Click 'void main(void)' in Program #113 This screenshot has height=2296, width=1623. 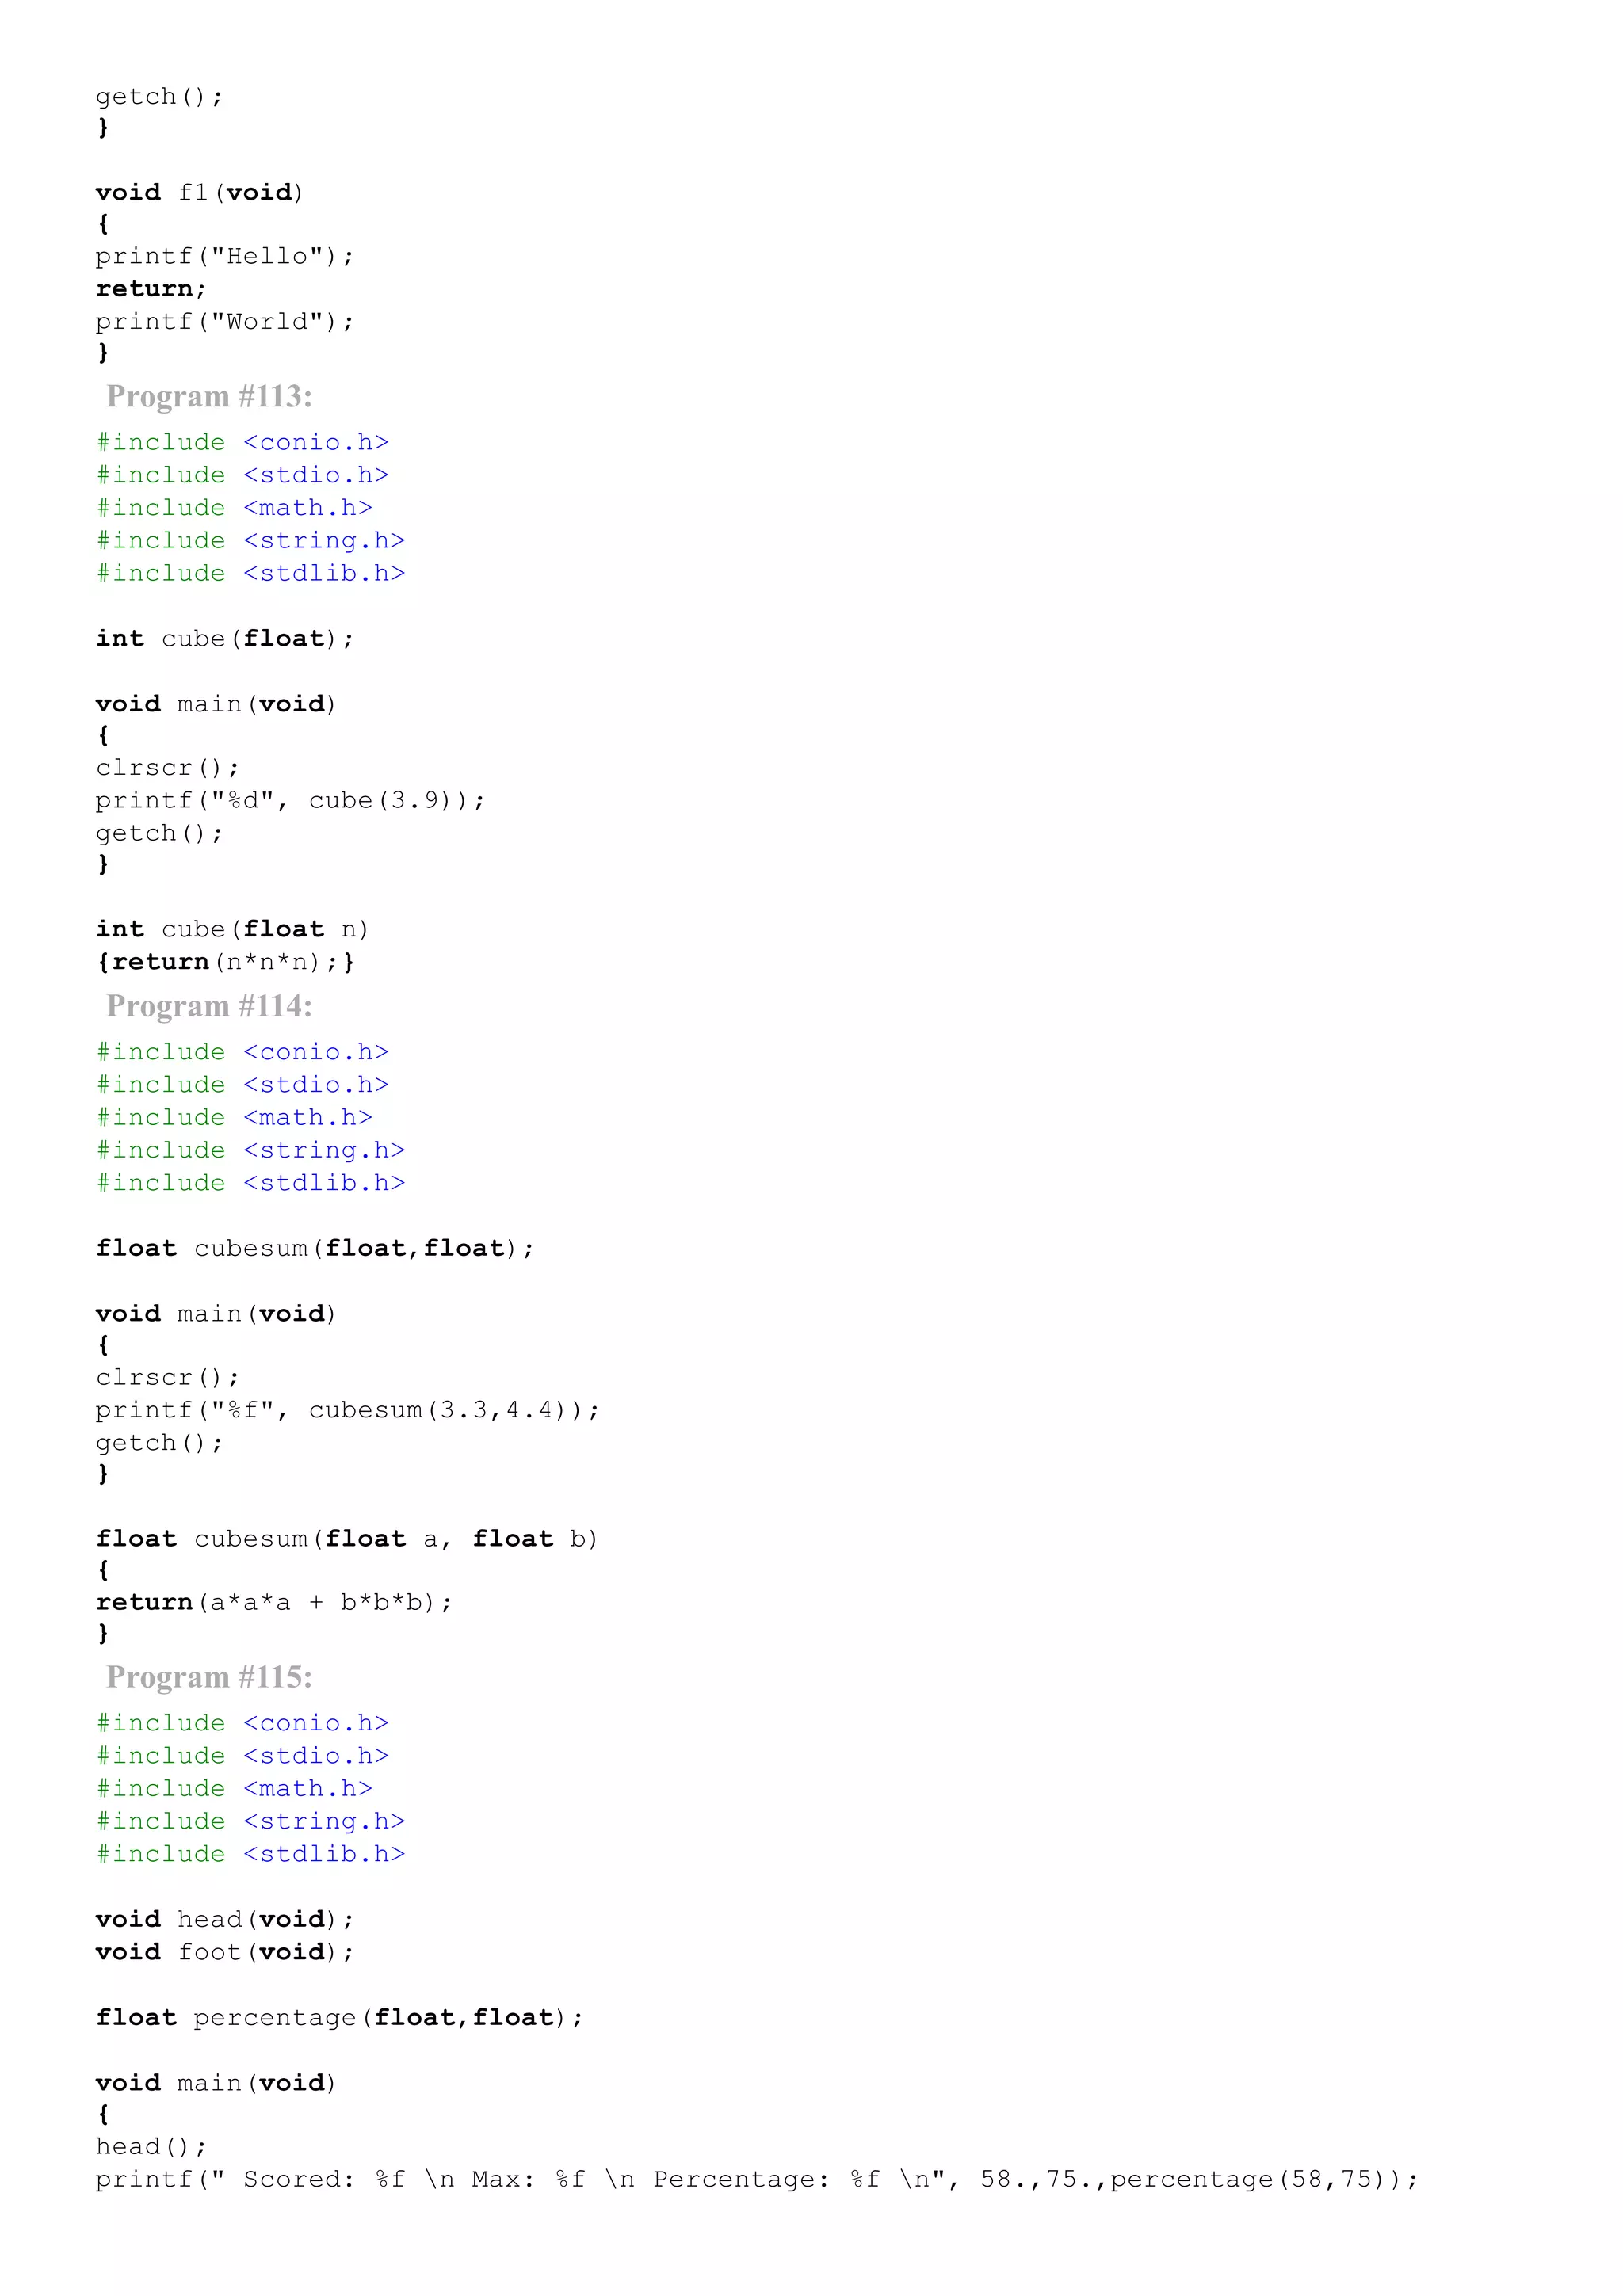coord(216,704)
